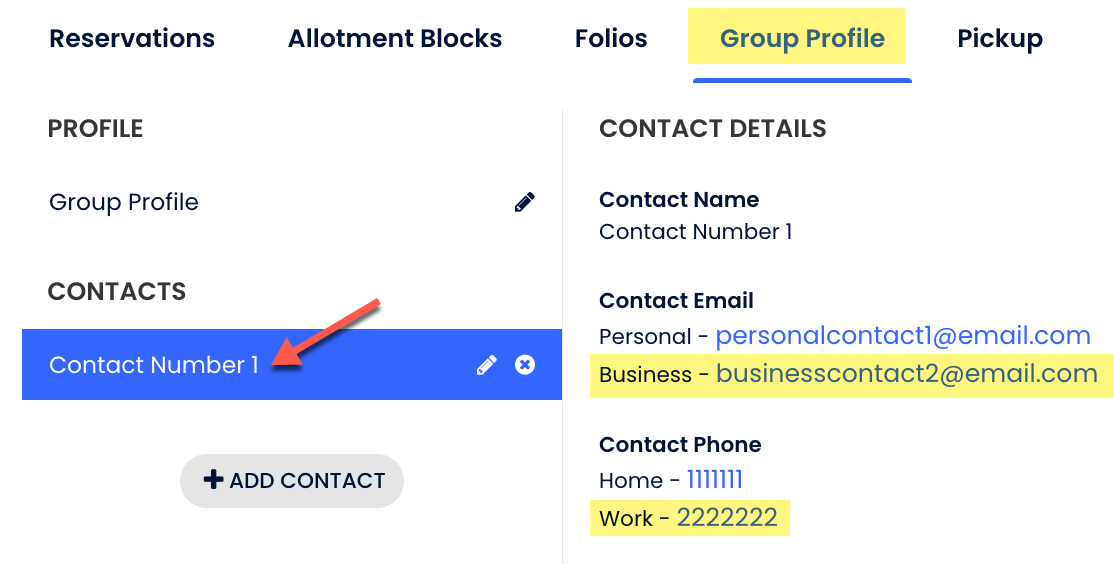Delete Contact Number 1 with the X icon
This screenshot has width=1114, height=564.
click(x=525, y=365)
